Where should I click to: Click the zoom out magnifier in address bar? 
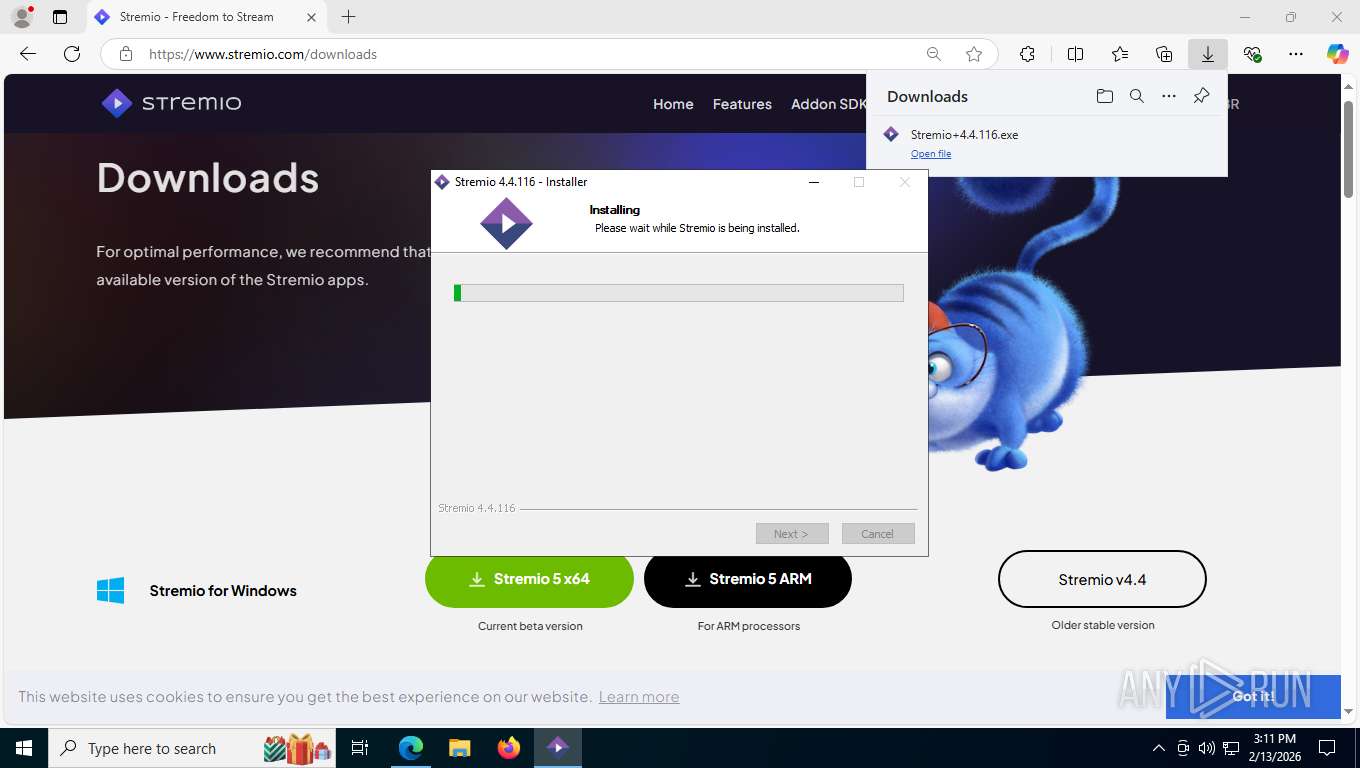pos(933,54)
